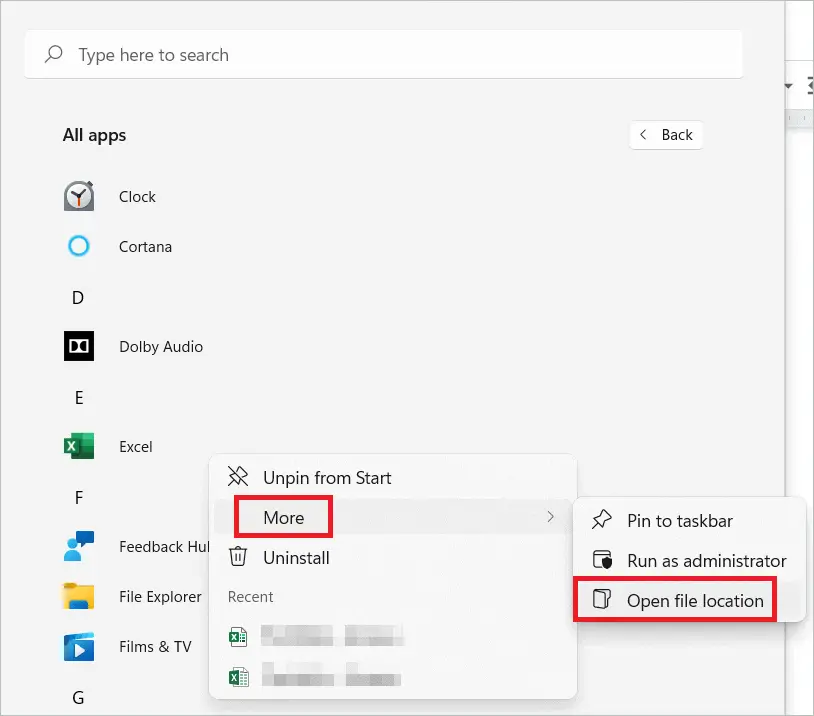This screenshot has width=814, height=716.
Task: Click the Films & TV app icon
Action: pos(79,646)
